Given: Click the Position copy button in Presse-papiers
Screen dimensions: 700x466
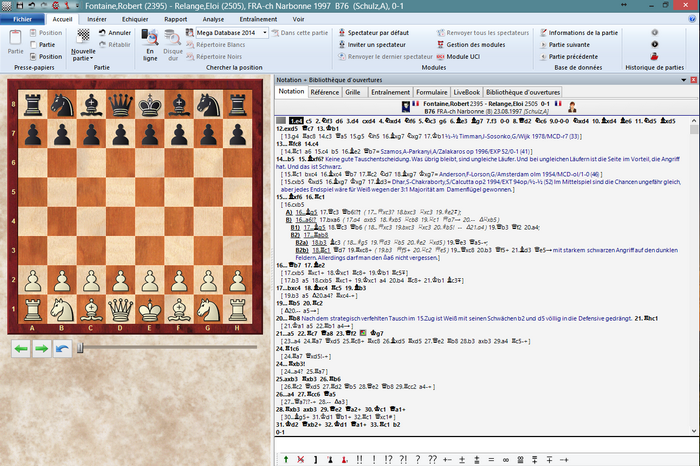Looking at the screenshot, I should 46,57.
